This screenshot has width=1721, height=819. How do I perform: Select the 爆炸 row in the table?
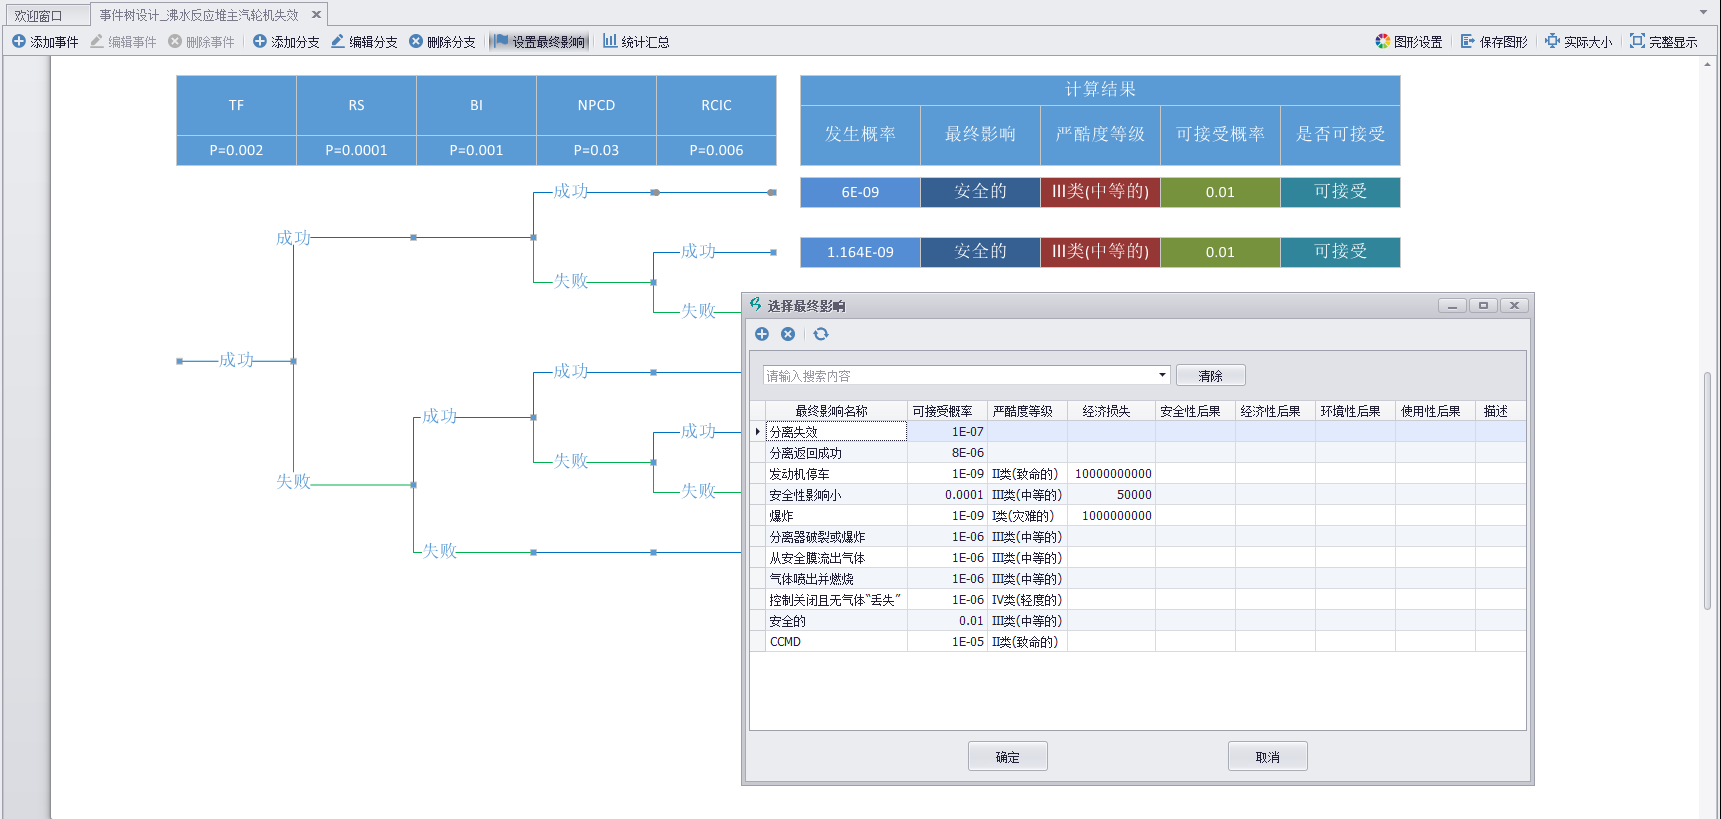click(835, 516)
